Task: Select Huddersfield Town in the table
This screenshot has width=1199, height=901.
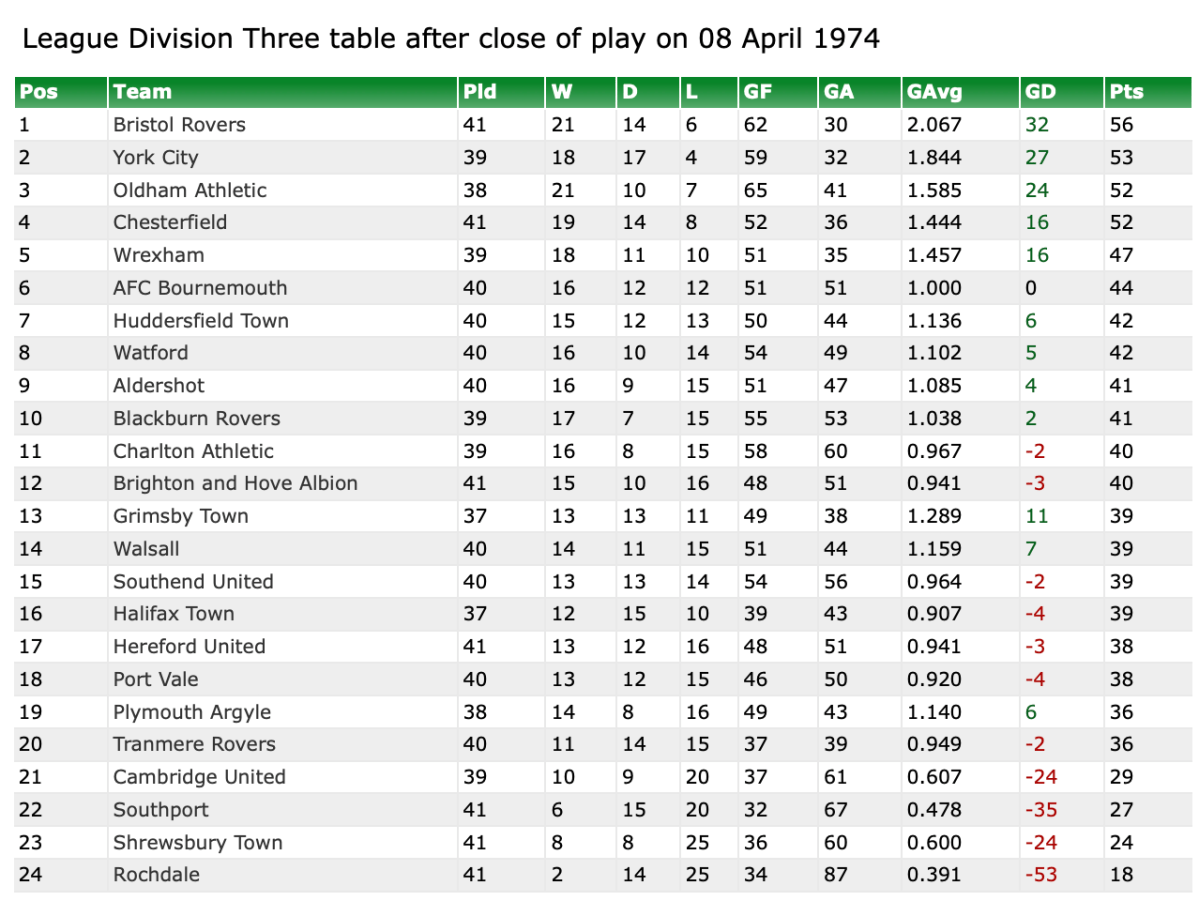Action: 201,321
